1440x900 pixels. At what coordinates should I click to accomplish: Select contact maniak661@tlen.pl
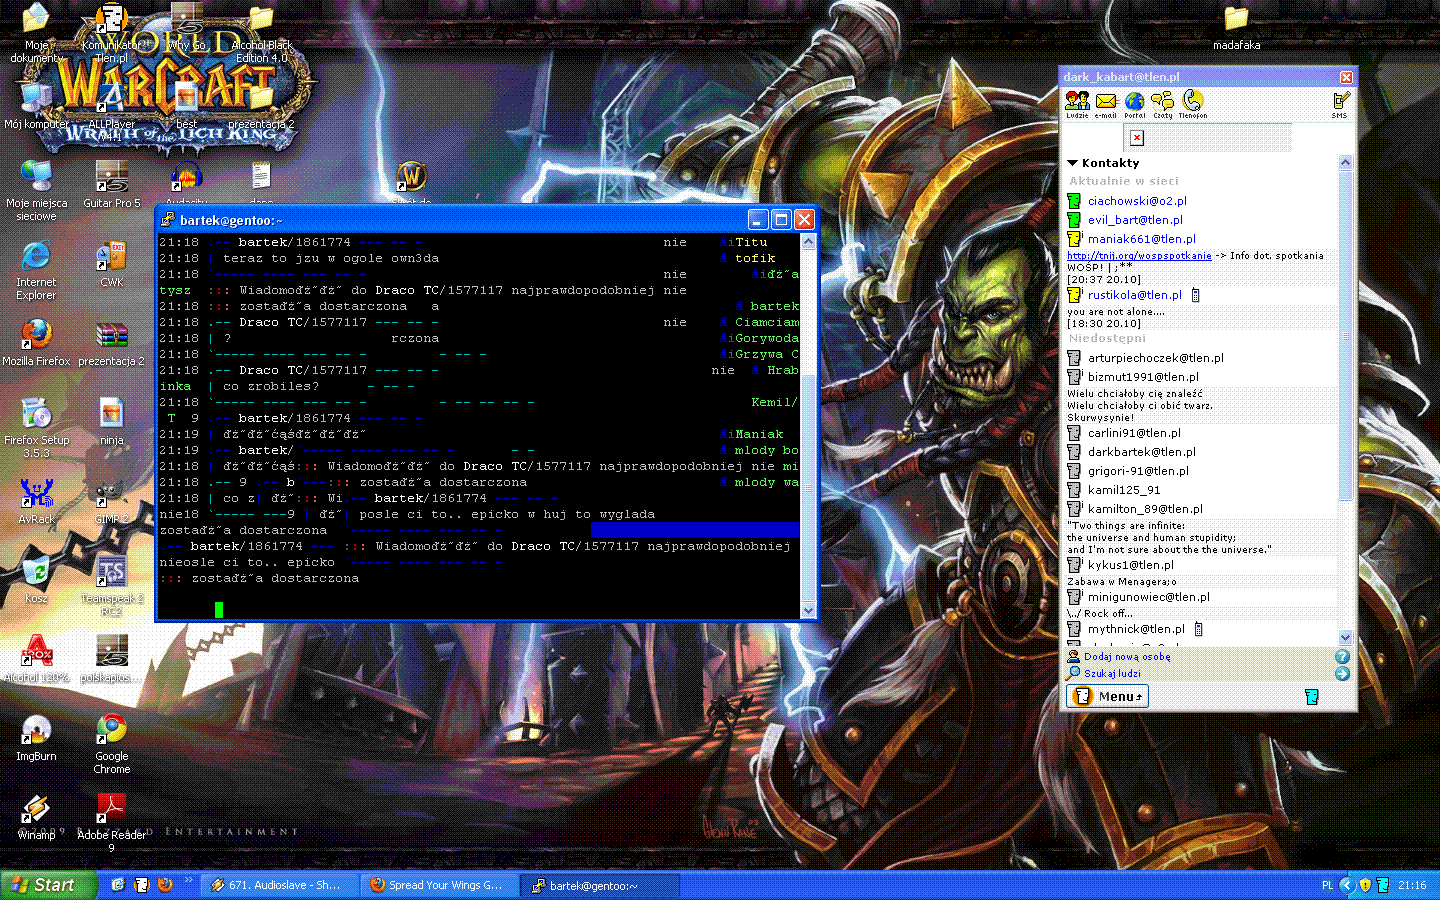(x=1142, y=239)
